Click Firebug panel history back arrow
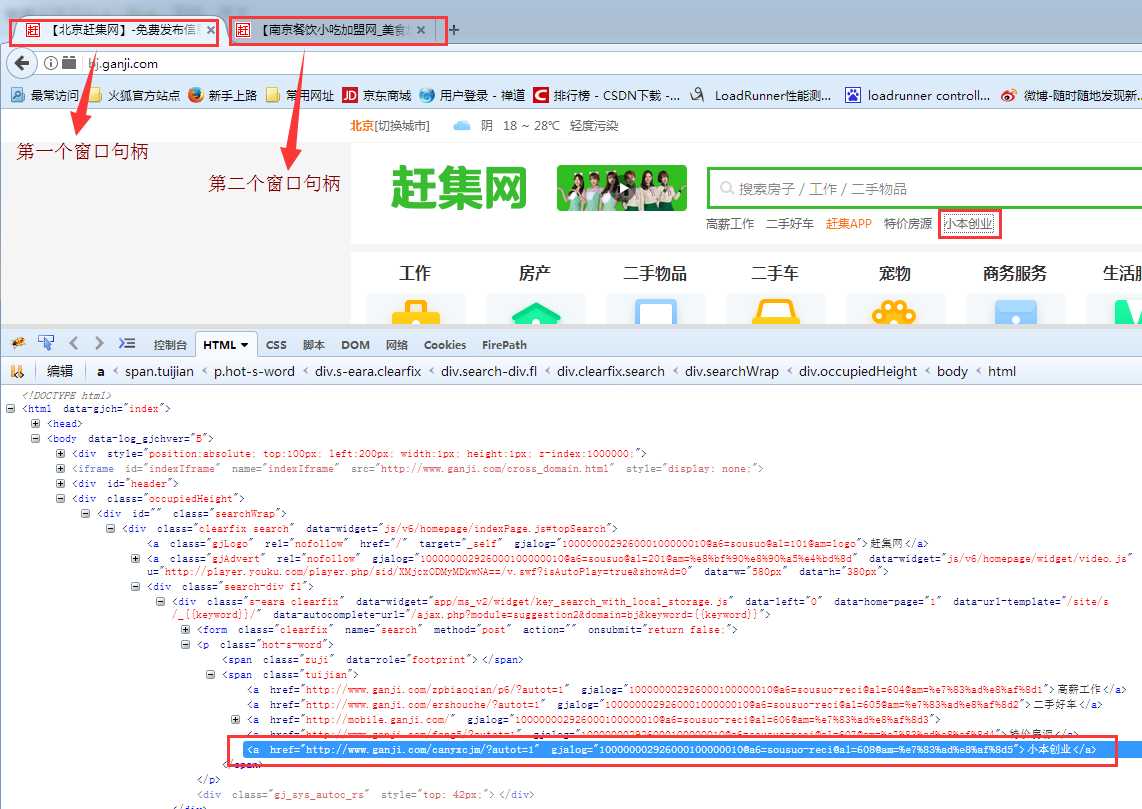 click(74, 343)
